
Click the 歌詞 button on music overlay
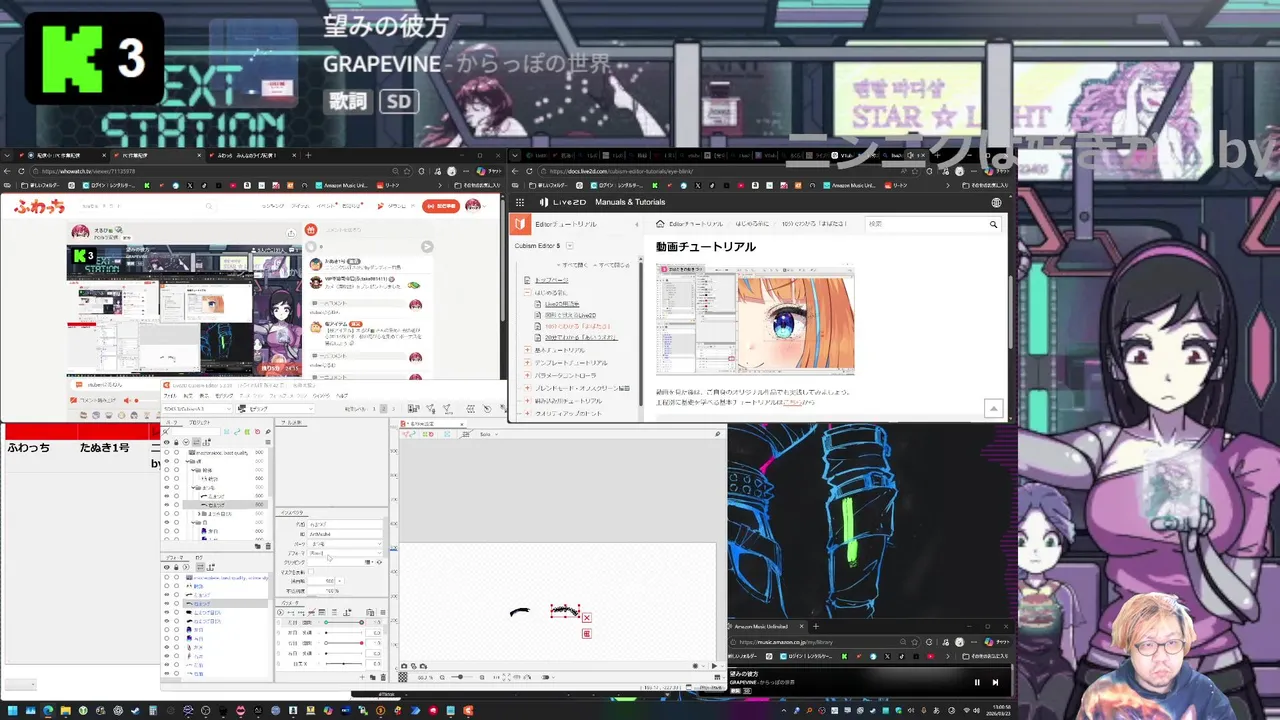tap(348, 101)
